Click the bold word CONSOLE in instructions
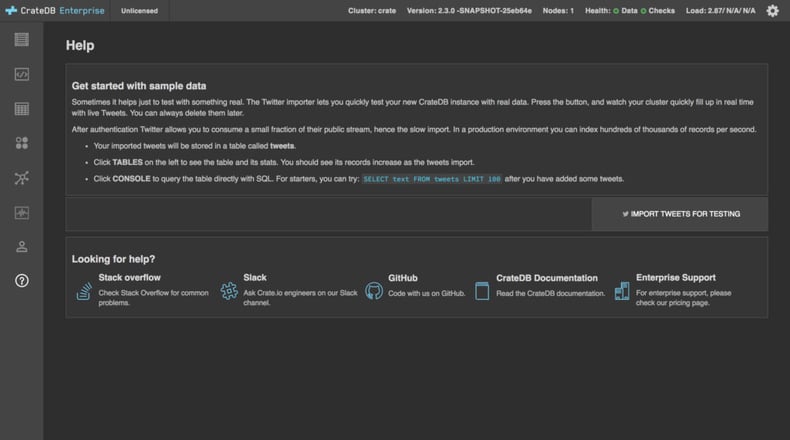Viewport: 790px width, 440px height. (x=131, y=179)
